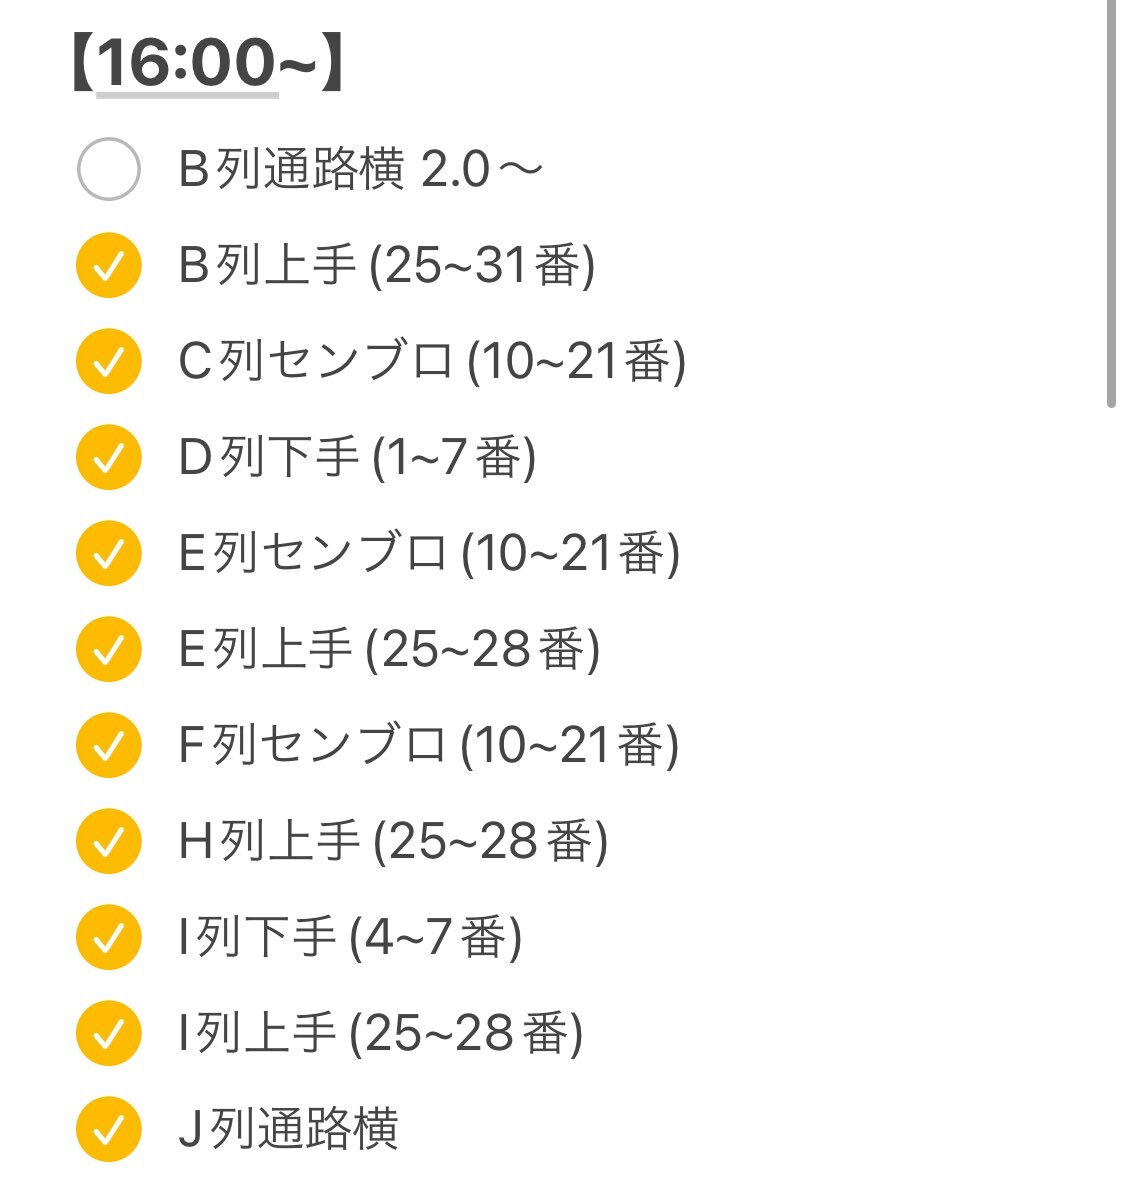Click the C列センブロ (10~21番) item text

(x=432, y=361)
